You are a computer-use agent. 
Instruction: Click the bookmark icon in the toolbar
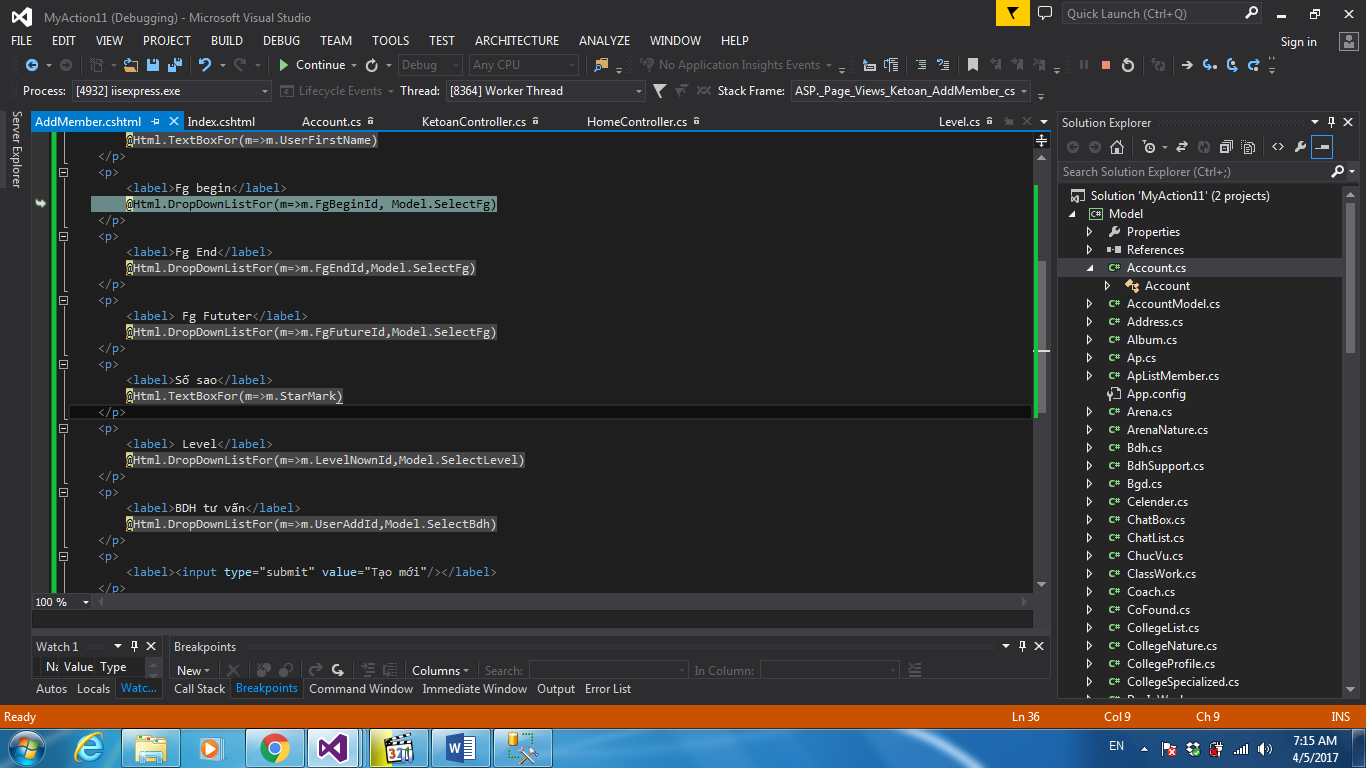click(x=973, y=65)
